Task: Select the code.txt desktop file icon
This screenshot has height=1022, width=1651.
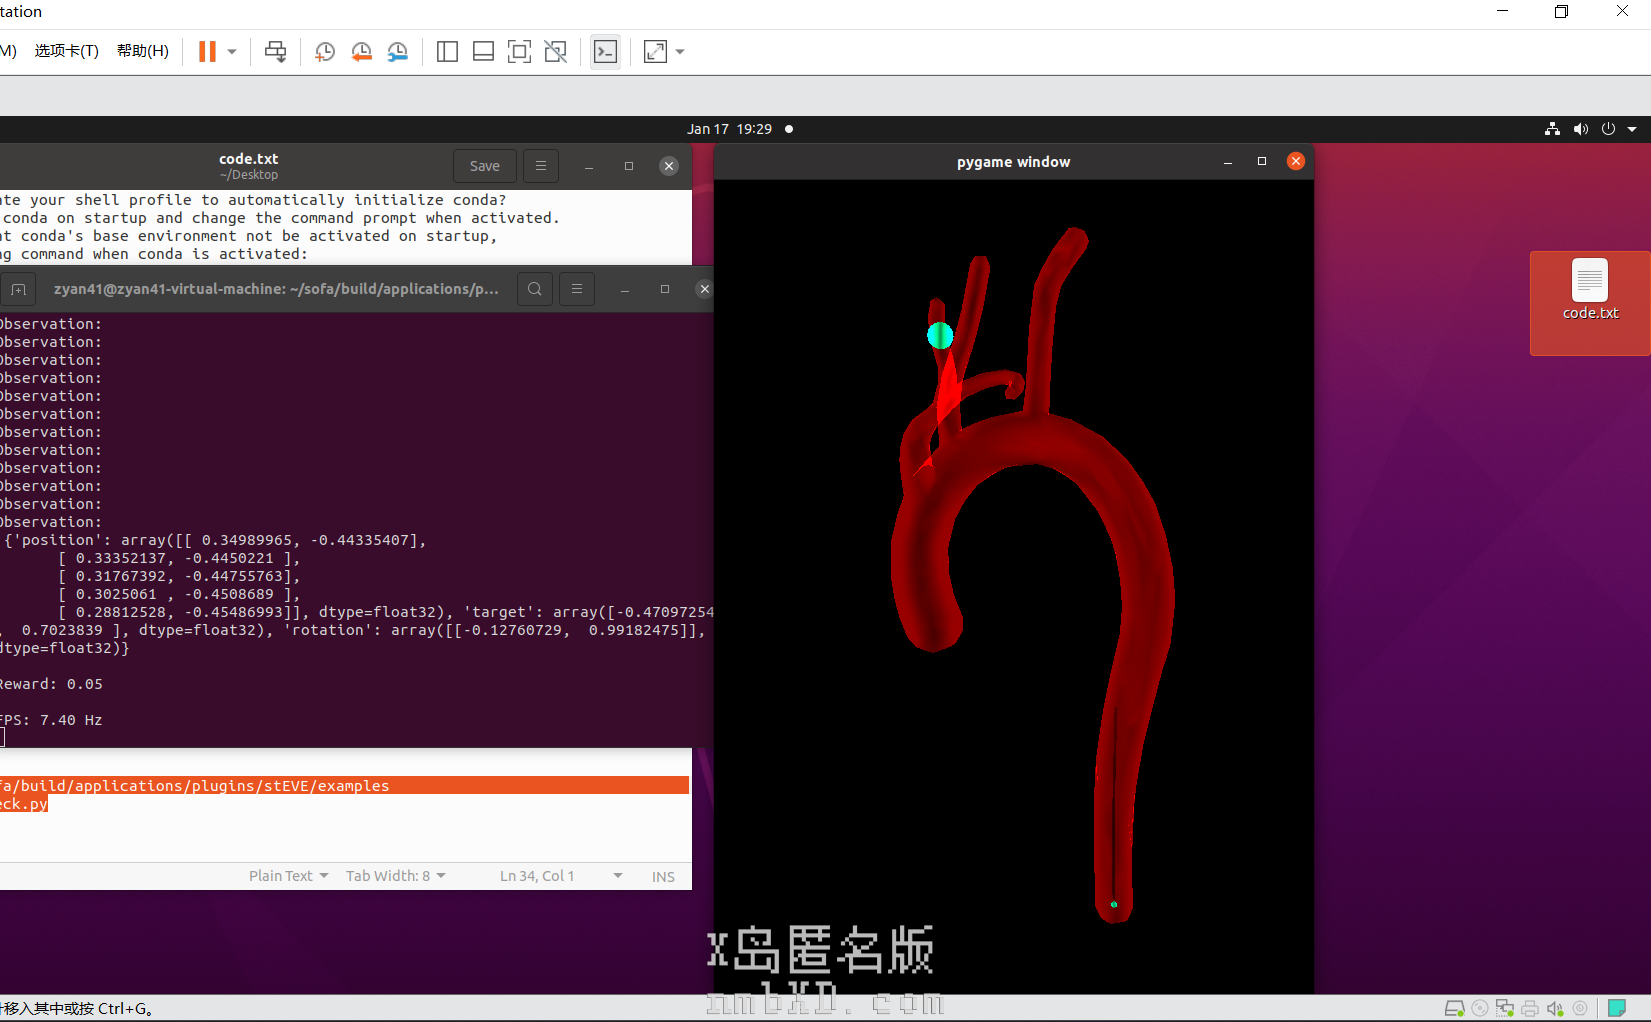Action: pos(1589,291)
